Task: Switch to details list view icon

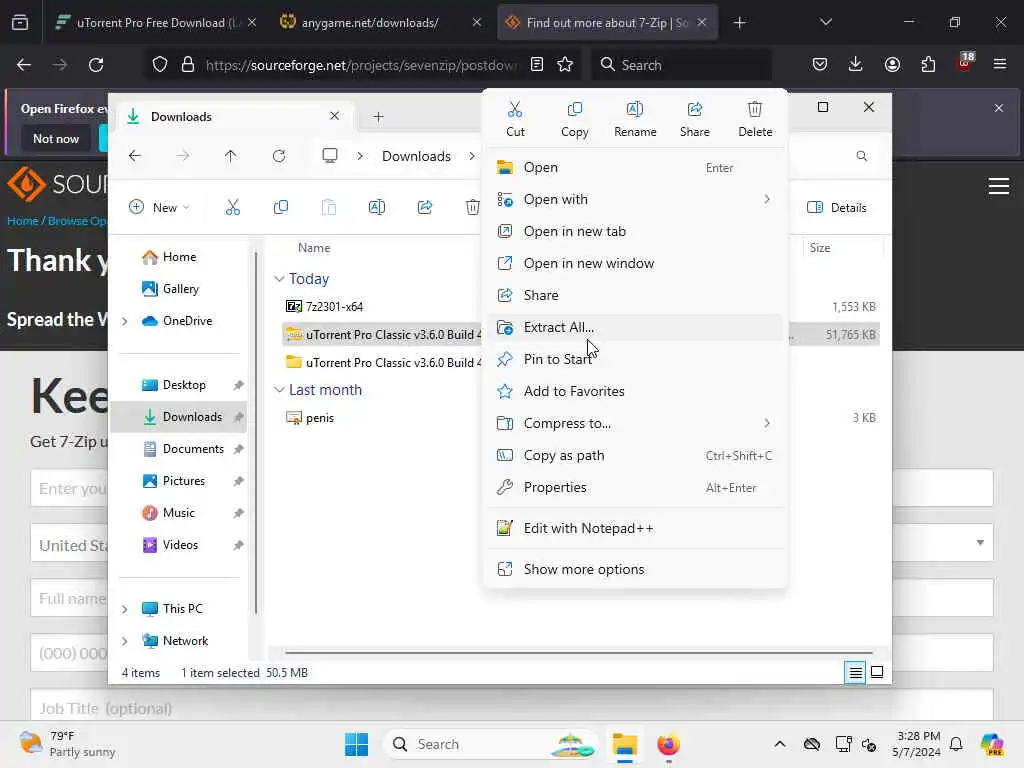Action: [x=855, y=672]
